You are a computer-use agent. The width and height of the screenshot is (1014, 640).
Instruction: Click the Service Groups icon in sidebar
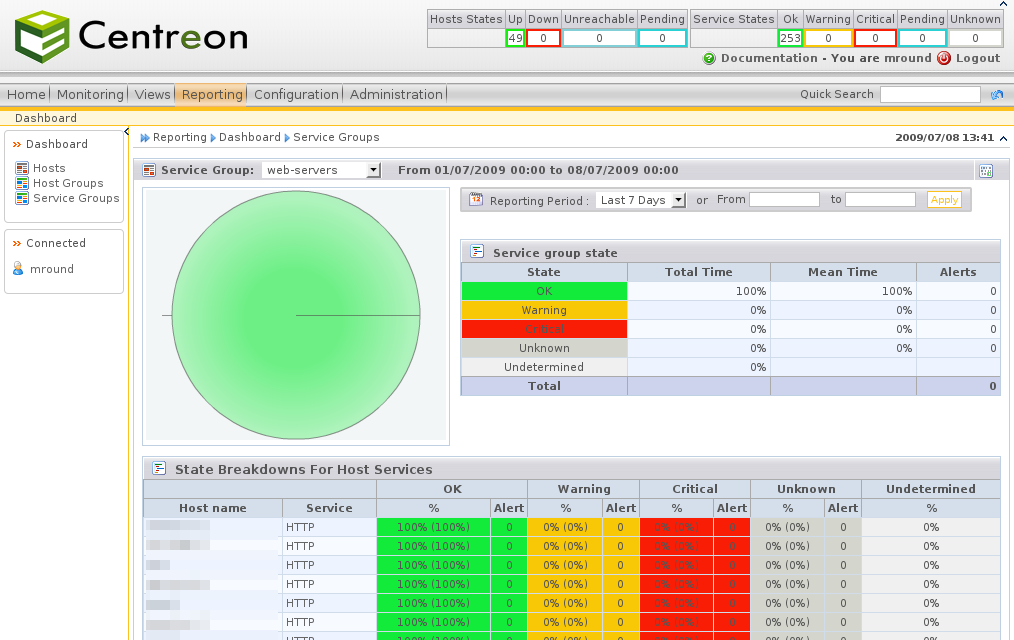(x=22, y=198)
